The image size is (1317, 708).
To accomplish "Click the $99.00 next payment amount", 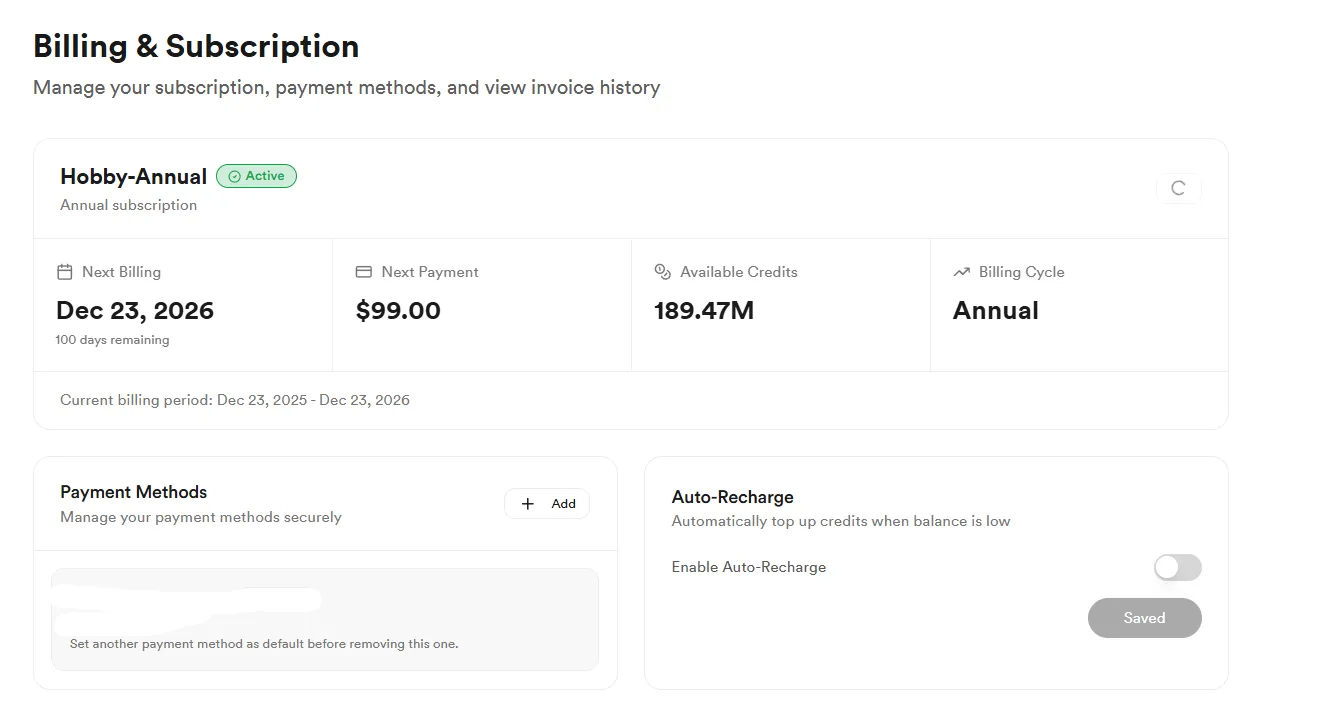I will (x=398, y=310).
